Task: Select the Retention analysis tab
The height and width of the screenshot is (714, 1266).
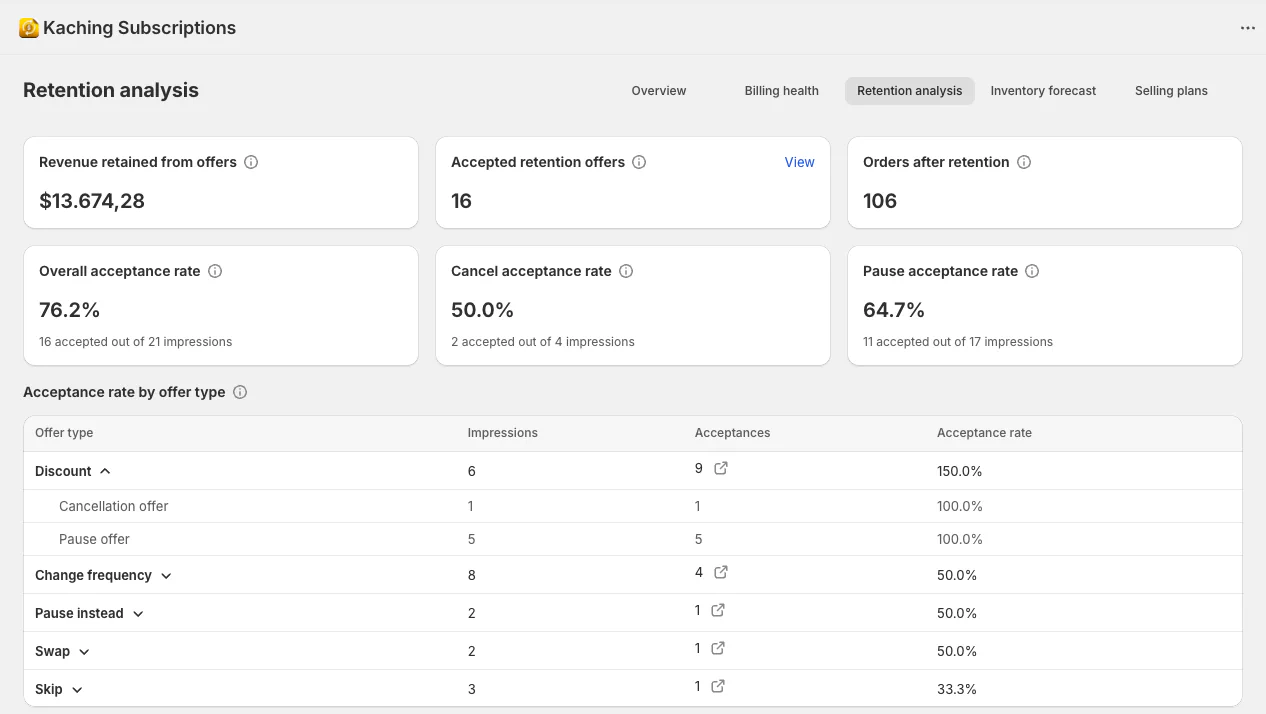Action: click(910, 91)
